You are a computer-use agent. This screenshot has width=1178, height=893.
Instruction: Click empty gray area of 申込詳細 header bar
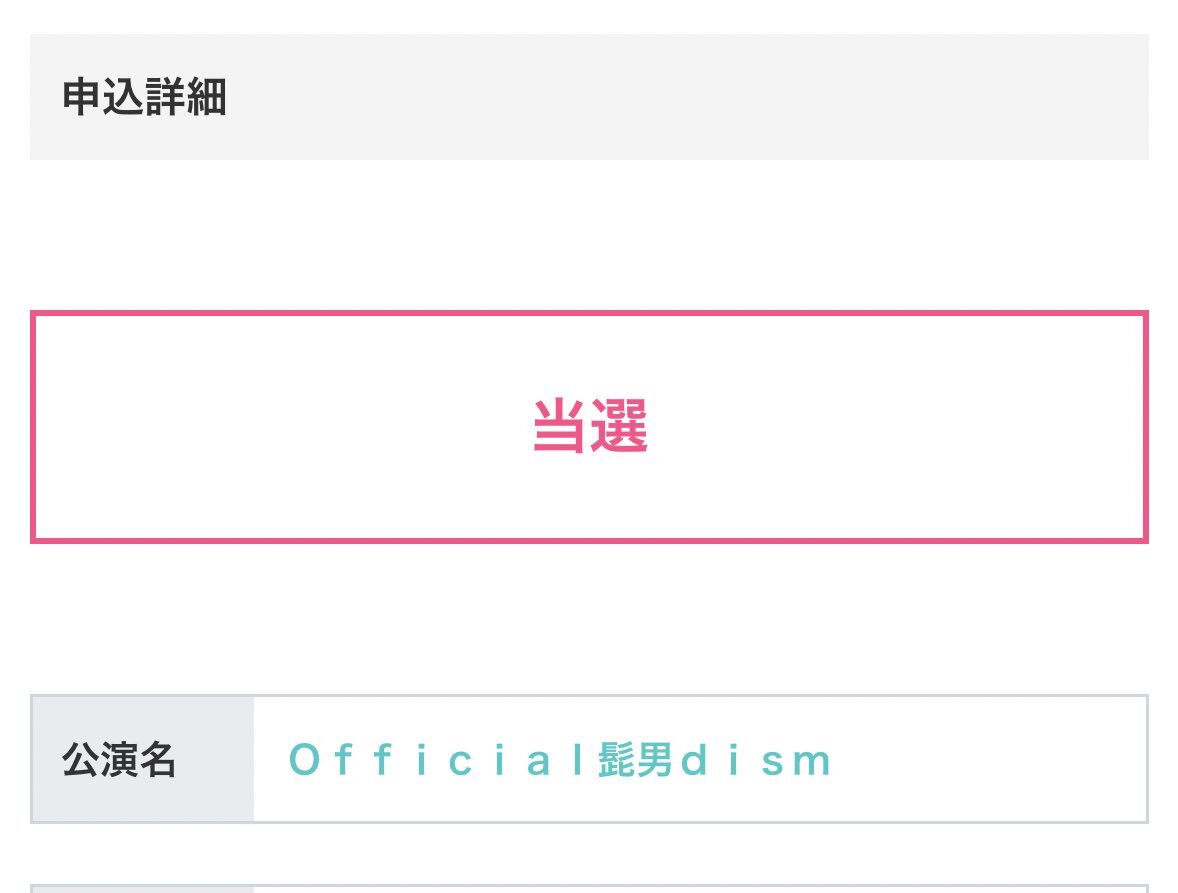pos(700,98)
